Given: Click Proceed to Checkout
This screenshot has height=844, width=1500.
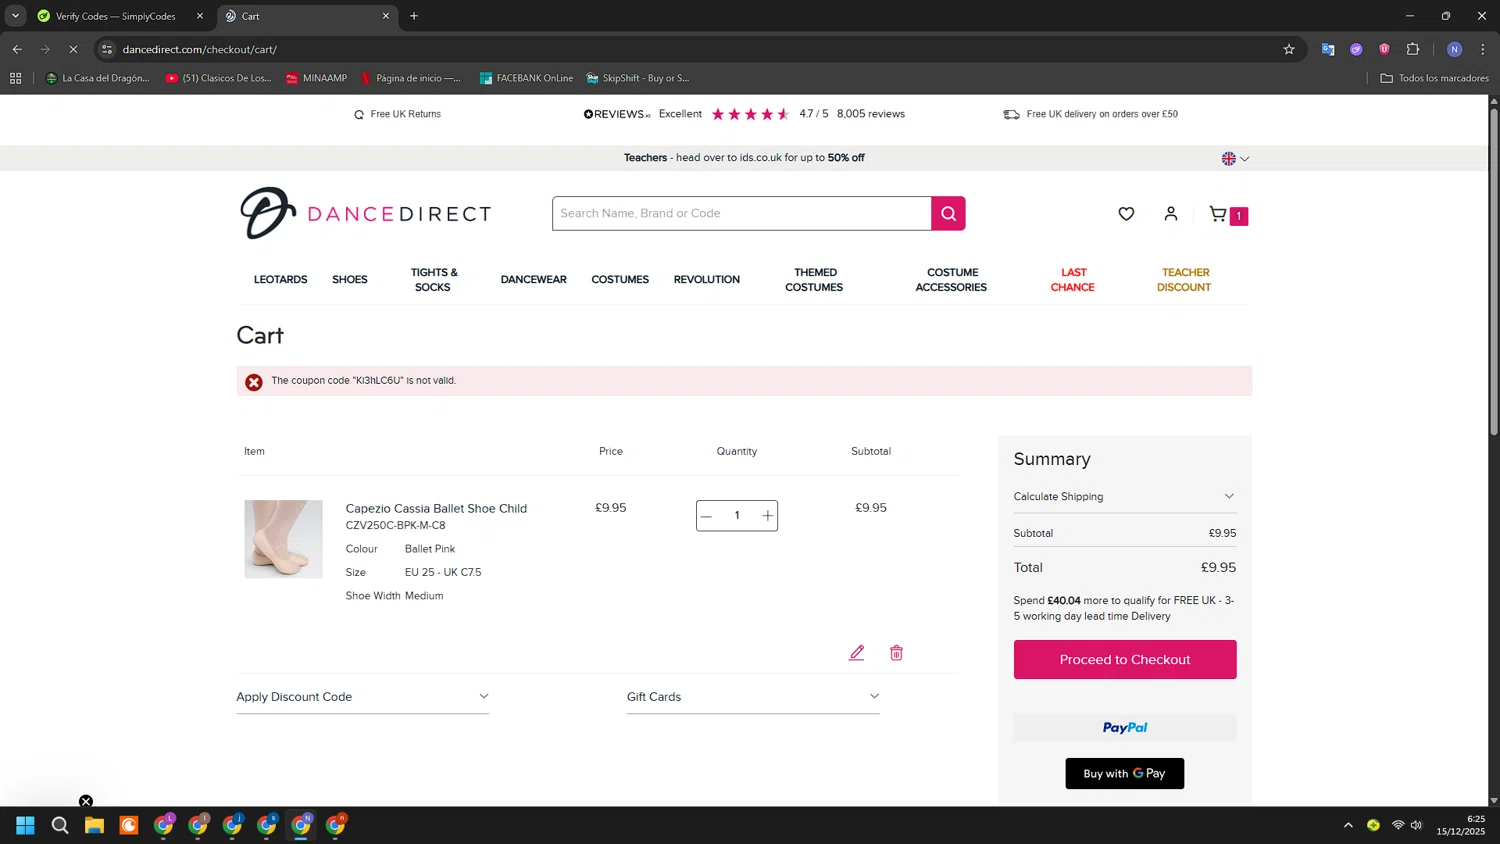Looking at the screenshot, I should click(x=1125, y=660).
